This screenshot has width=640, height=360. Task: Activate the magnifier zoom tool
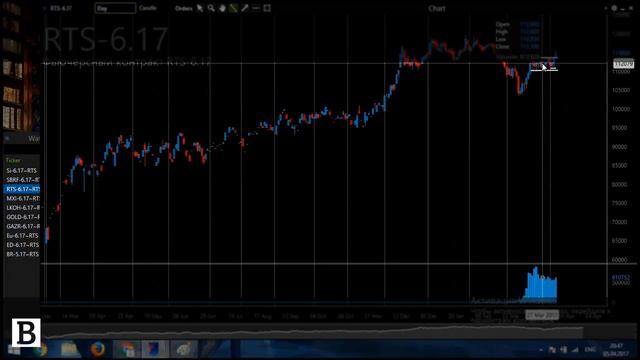click(x=211, y=8)
